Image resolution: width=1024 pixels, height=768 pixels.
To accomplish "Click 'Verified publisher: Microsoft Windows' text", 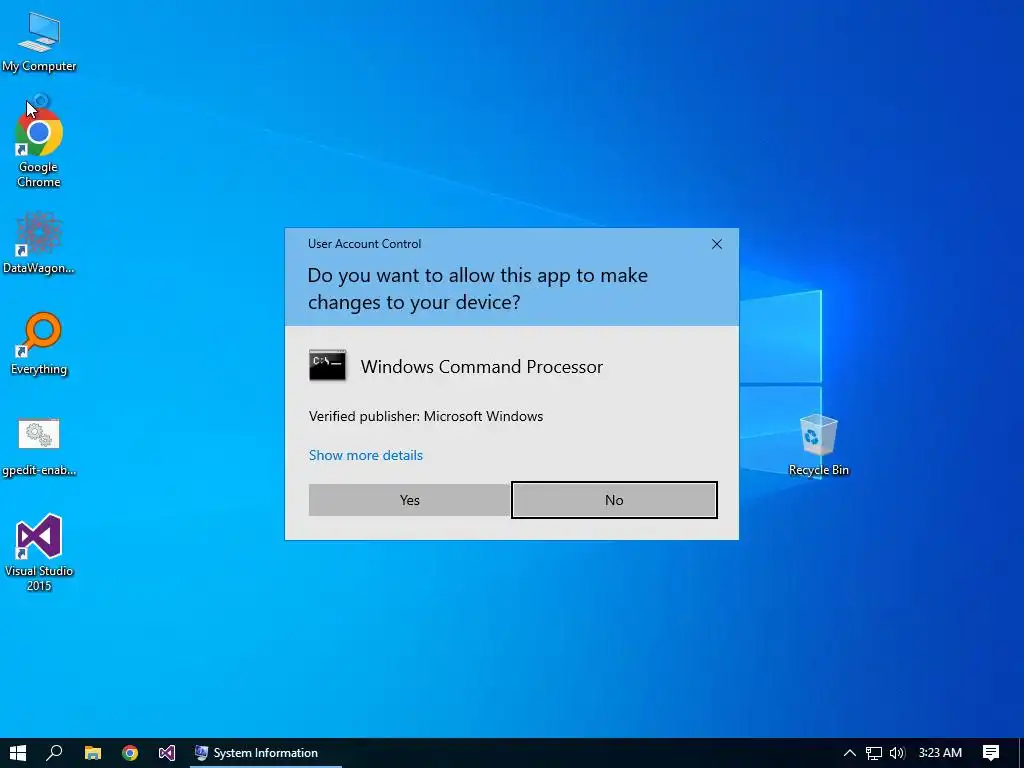I will (426, 416).
